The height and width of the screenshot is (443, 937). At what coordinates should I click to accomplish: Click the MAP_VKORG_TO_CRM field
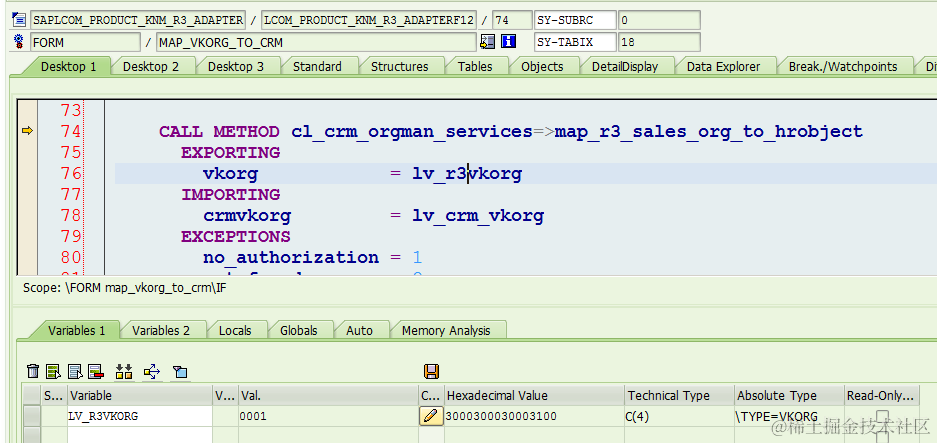316,42
